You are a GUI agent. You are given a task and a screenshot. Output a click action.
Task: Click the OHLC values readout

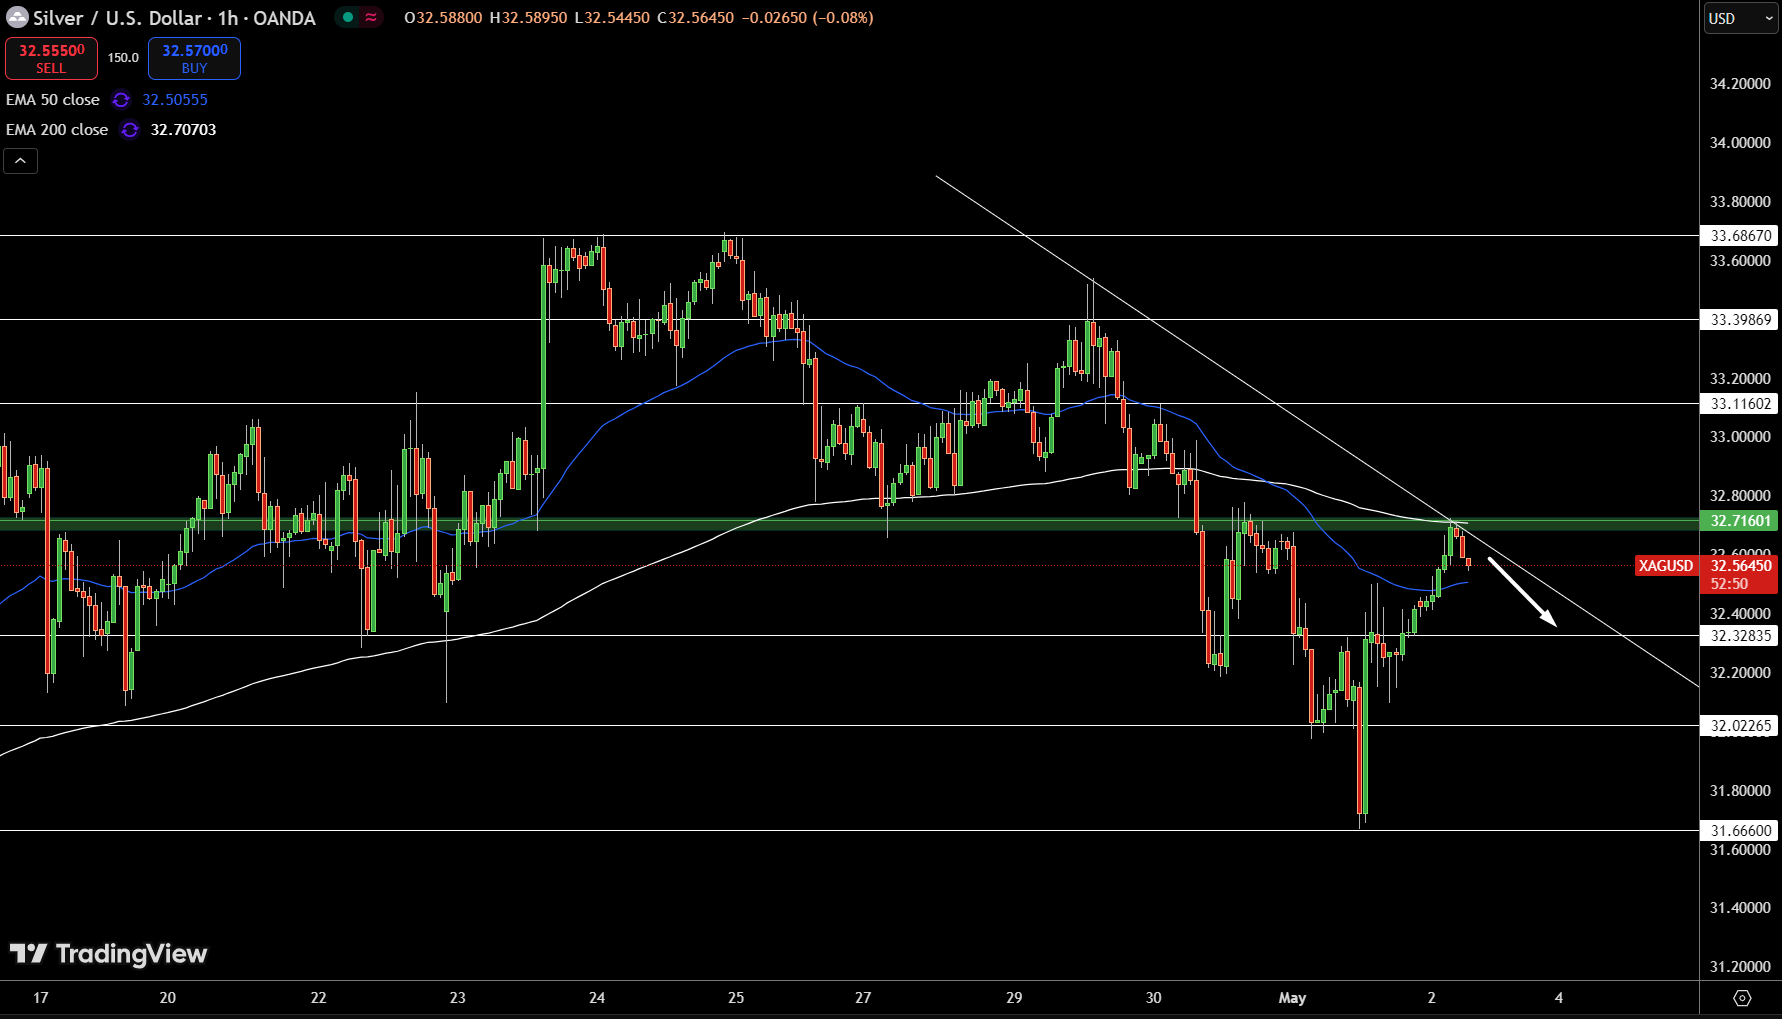click(639, 18)
